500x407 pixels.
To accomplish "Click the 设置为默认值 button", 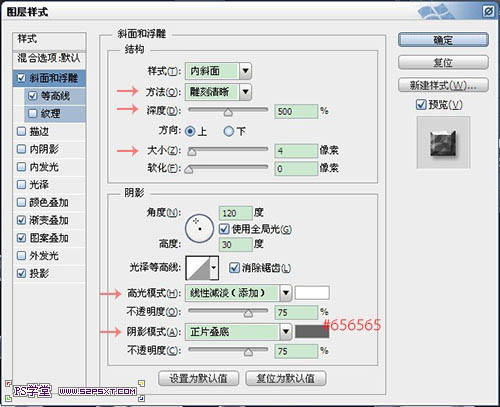I will click(x=198, y=378).
